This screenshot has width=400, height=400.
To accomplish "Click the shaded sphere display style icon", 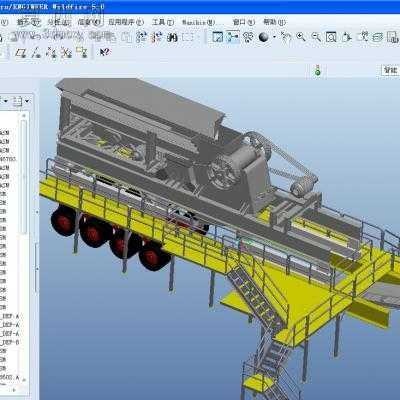I will coord(263,37).
